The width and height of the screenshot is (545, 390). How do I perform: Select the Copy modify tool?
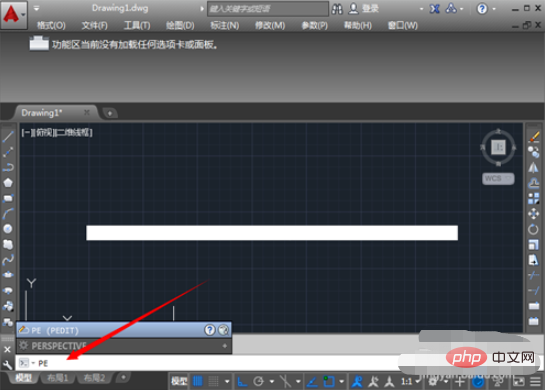pyautogui.click(x=534, y=152)
